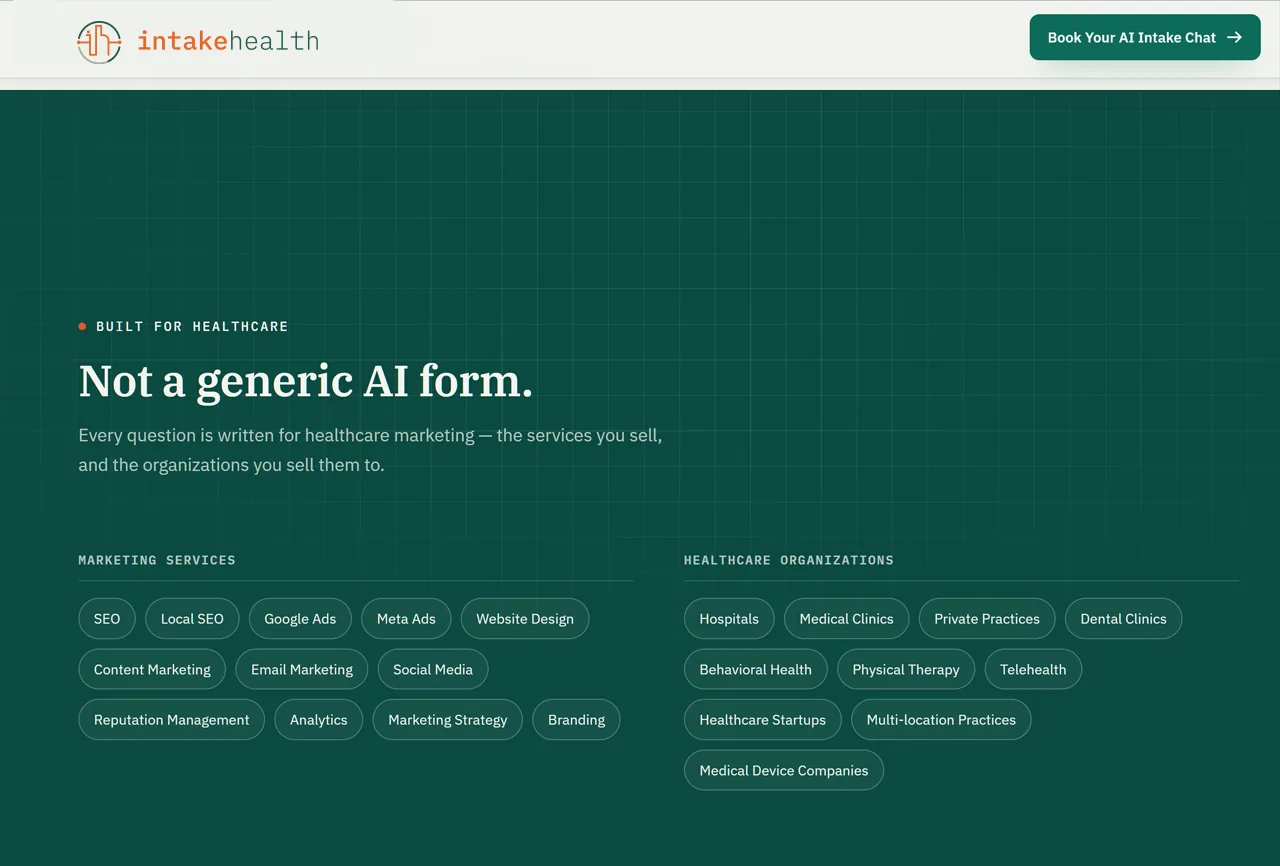Choose the Physical Therapy pill
The image size is (1280, 866).
(x=906, y=669)
